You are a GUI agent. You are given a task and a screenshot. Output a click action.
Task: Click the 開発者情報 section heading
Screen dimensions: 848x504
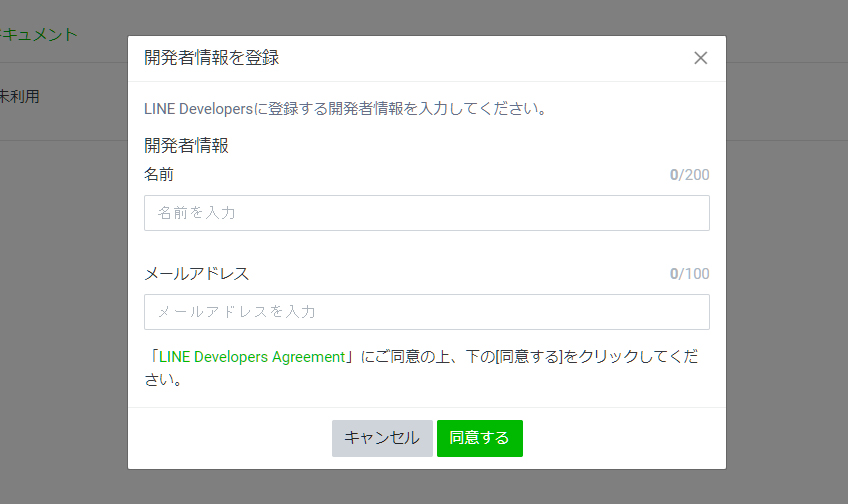pos(186,145)
